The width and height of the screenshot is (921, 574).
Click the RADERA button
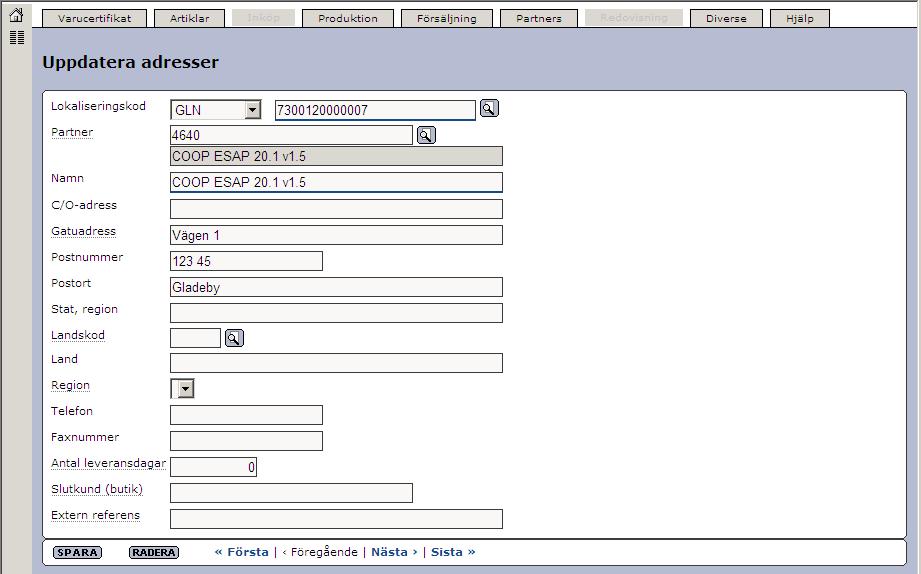[154, 552]
